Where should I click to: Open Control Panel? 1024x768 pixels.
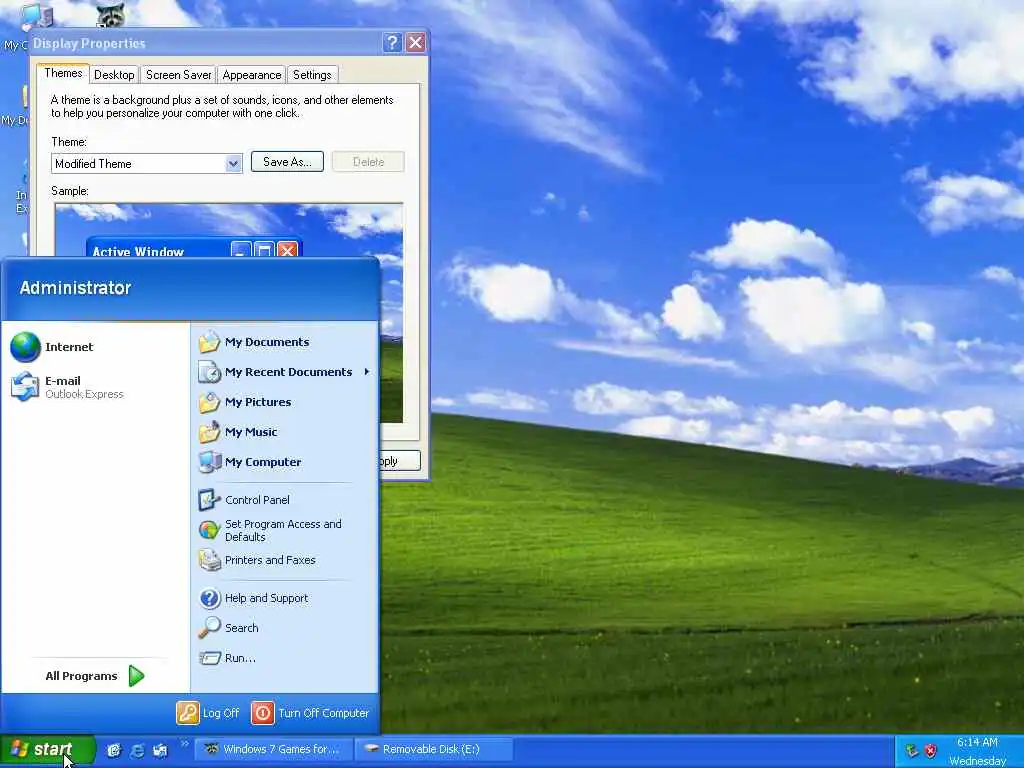[285, 500]
